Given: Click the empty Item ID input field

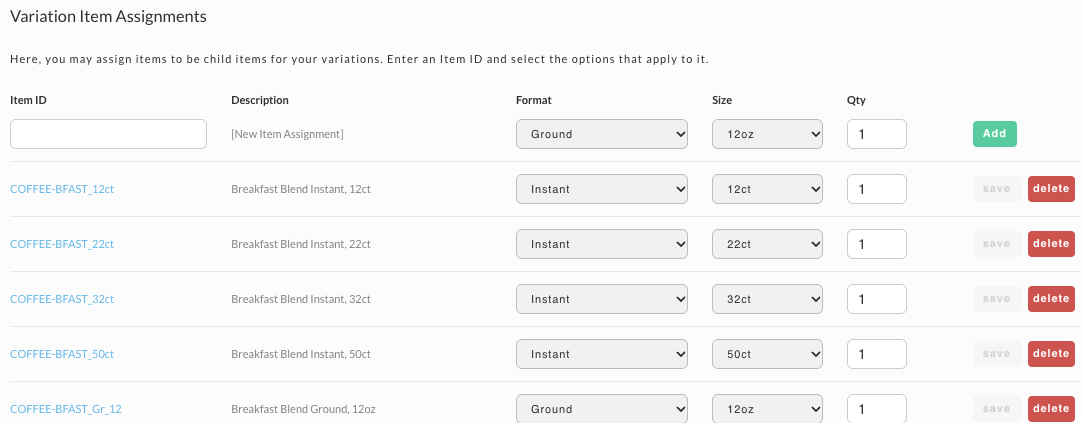Looking at the screenshot, I should click(x=108, y=134).
